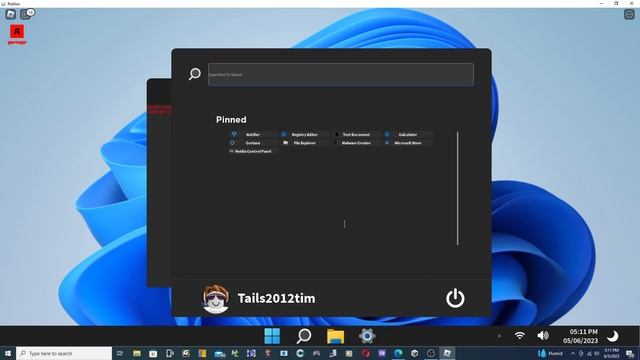
Task: Click the Tails2012tim username label
Action: 276,298
